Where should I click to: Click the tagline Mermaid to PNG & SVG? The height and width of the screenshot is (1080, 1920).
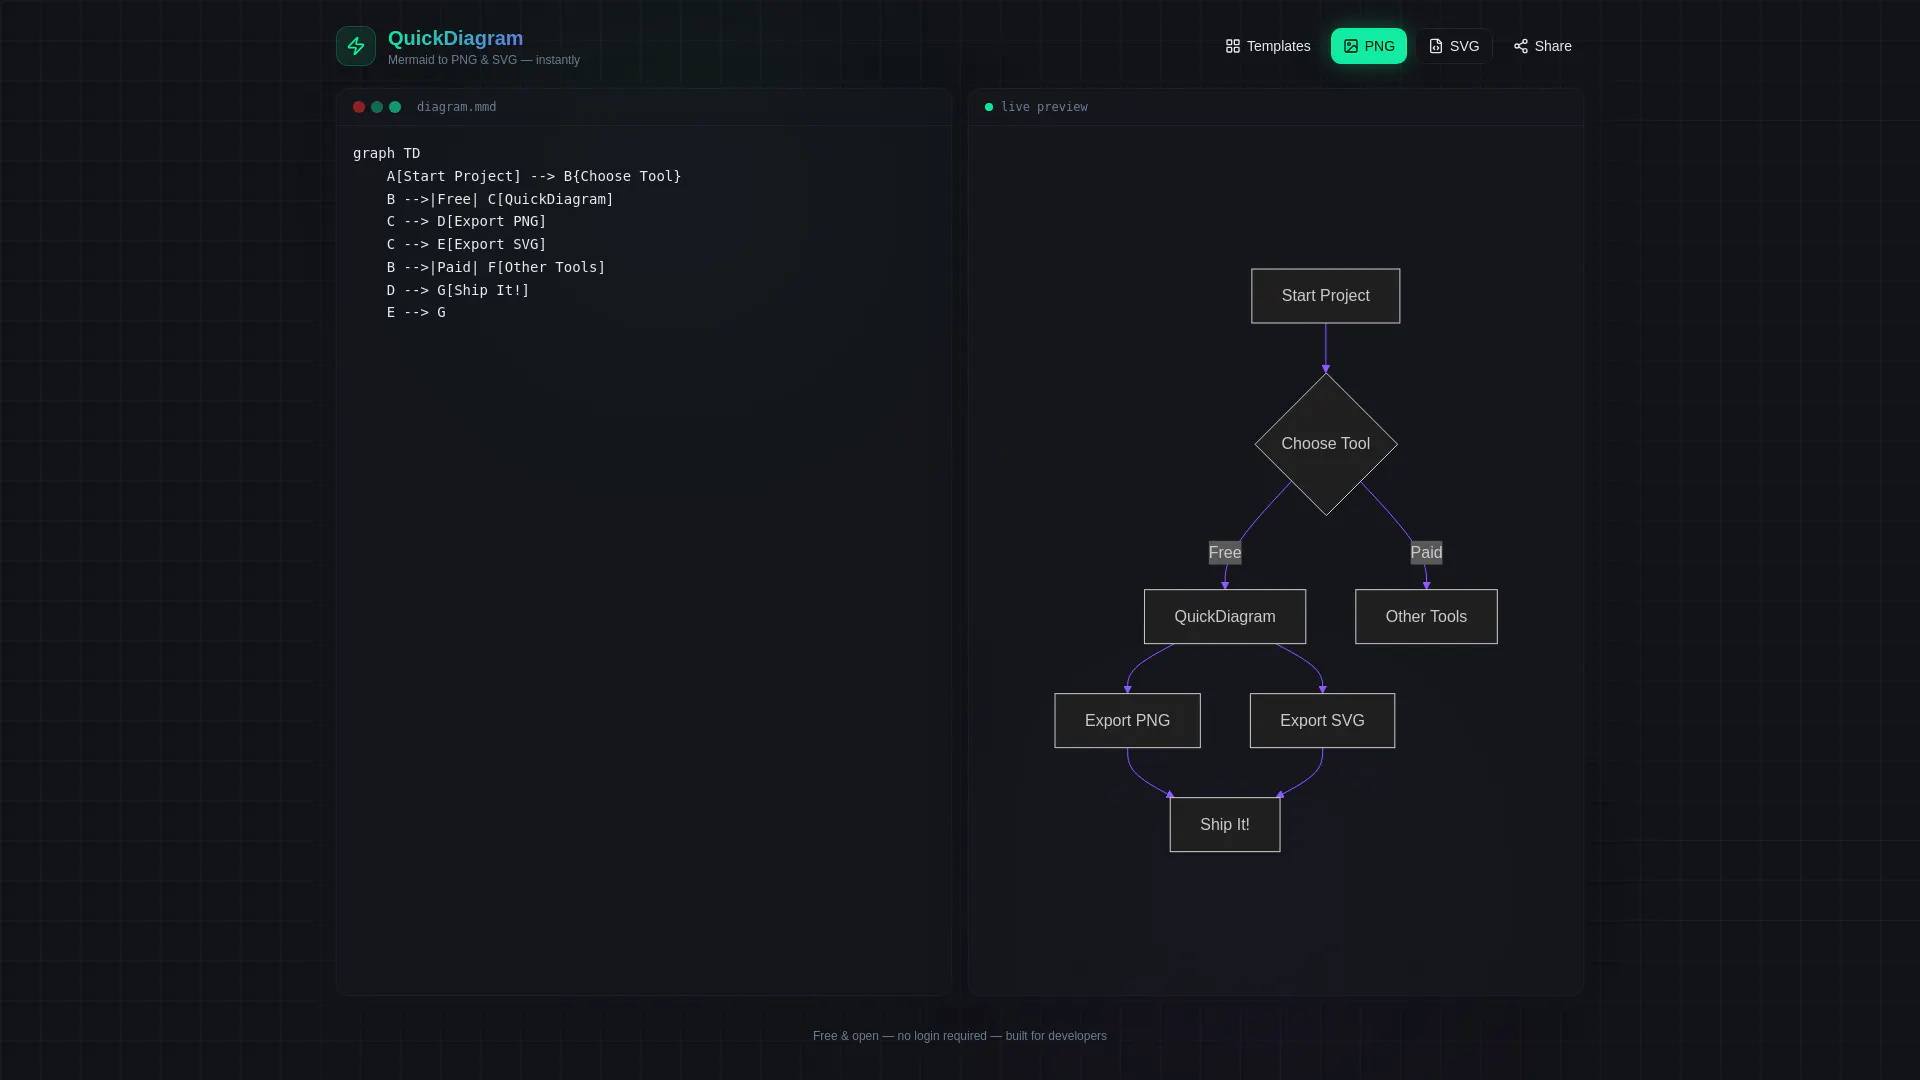(x=484, y=60)
